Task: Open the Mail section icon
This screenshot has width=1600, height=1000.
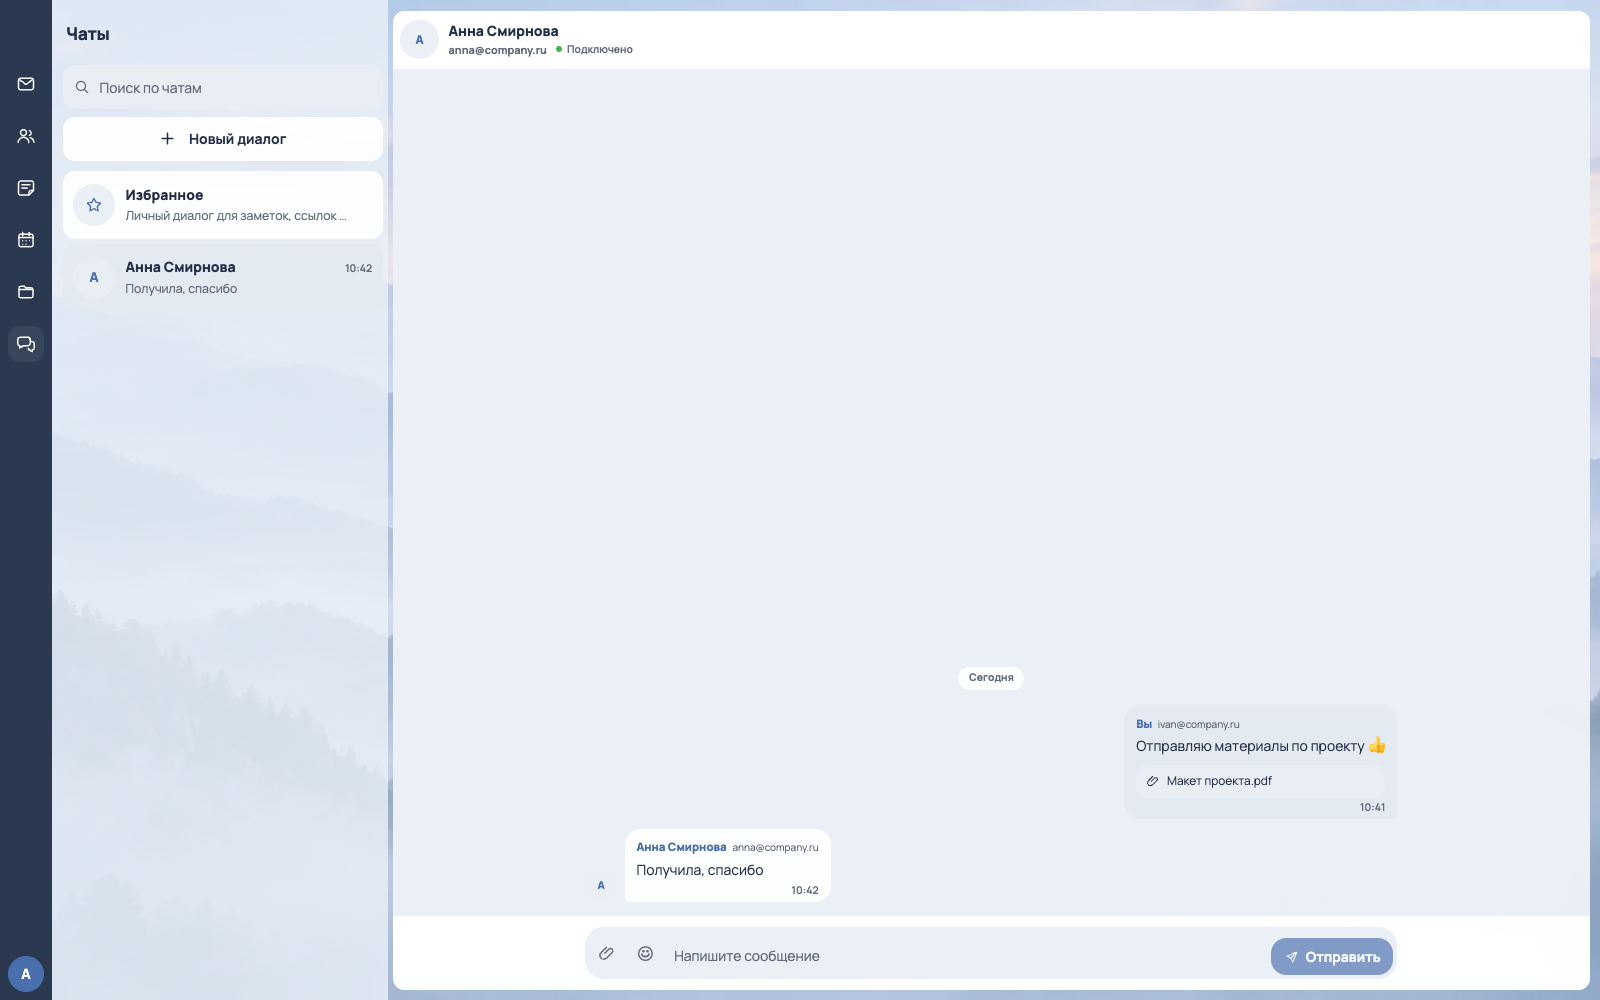Action: coord(26,84)
